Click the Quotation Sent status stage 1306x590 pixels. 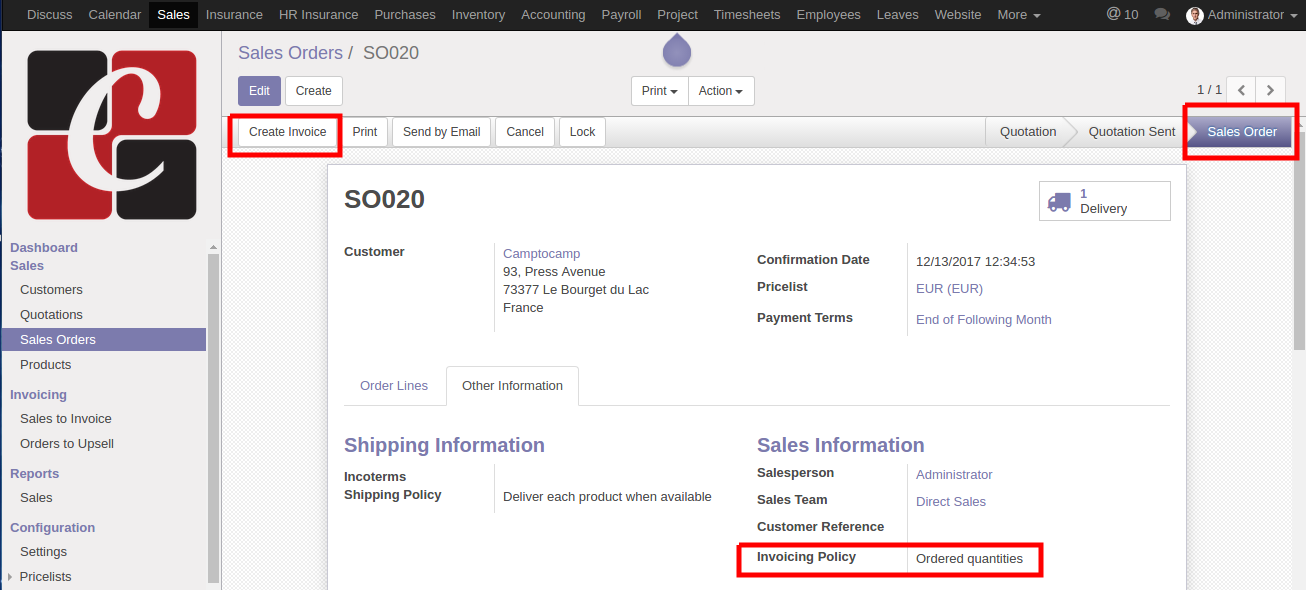[1131, 132]
